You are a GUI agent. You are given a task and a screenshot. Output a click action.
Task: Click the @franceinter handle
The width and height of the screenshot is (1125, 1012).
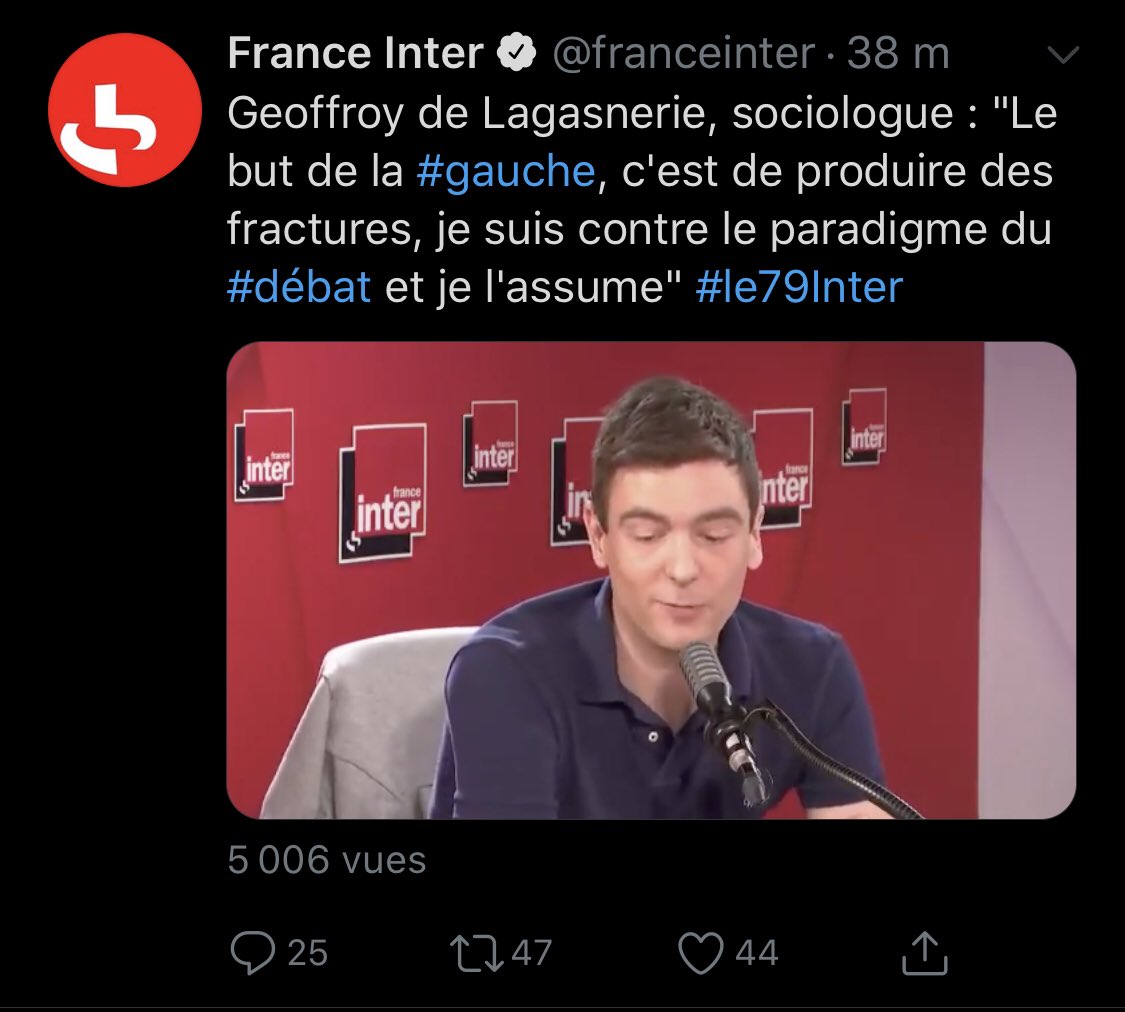coord(684,53)
